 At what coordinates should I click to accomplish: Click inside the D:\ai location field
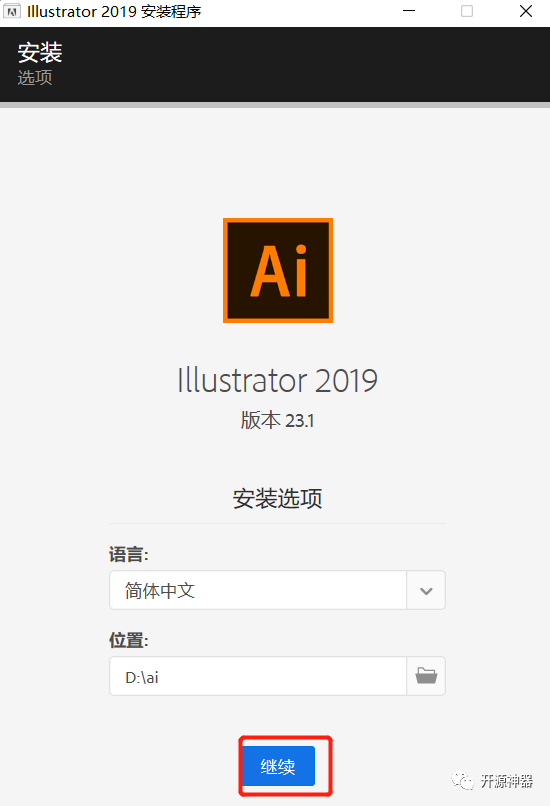(258, 676)
